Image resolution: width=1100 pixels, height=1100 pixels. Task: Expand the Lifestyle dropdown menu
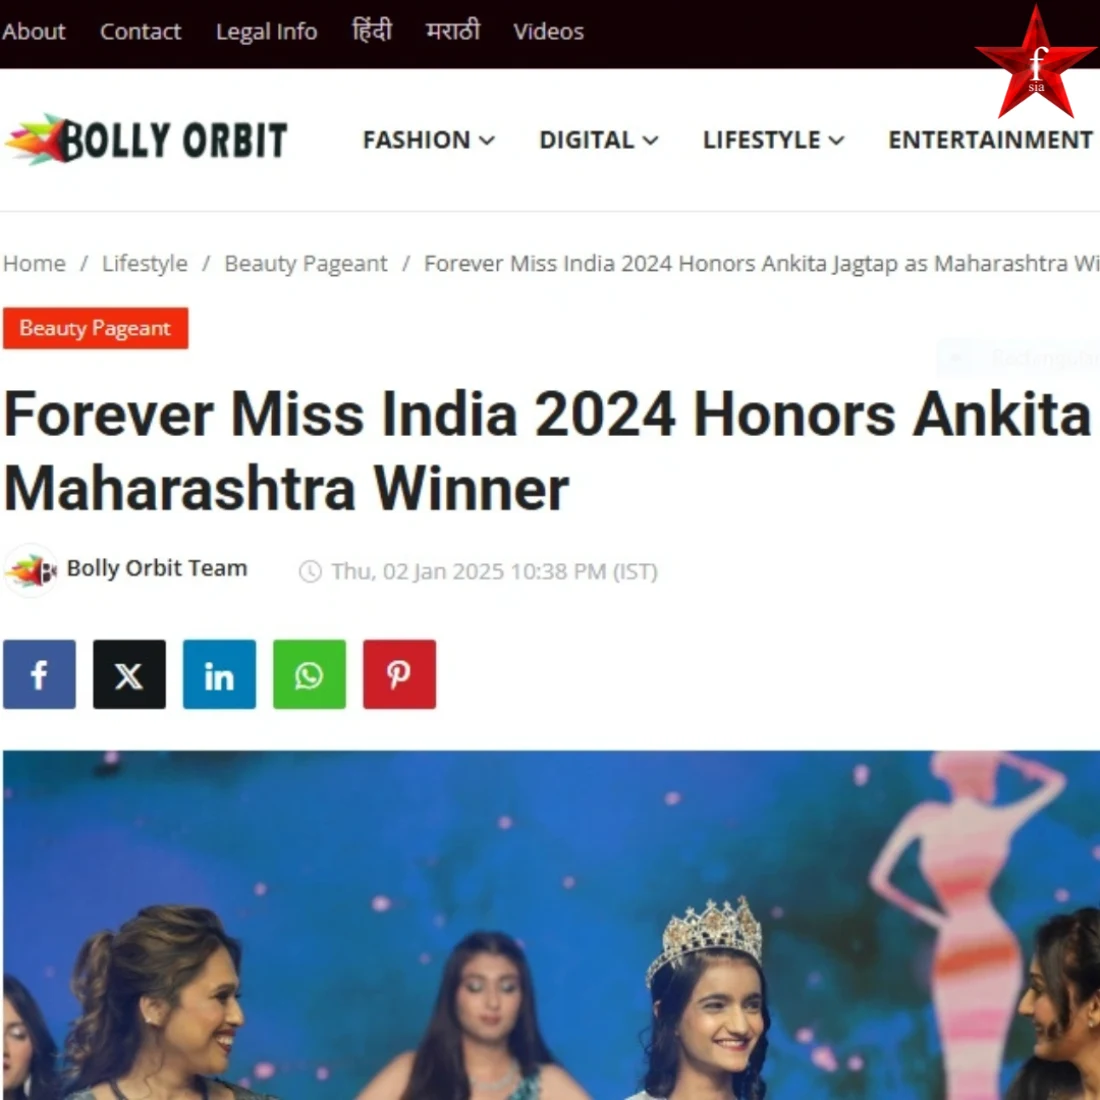point(773,140)
